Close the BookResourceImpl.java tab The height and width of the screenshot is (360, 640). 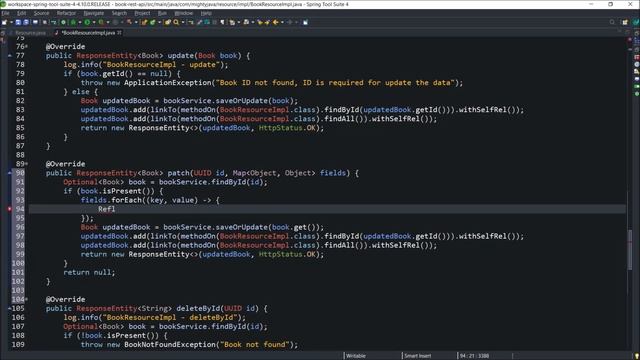click(x=119, y=33)
